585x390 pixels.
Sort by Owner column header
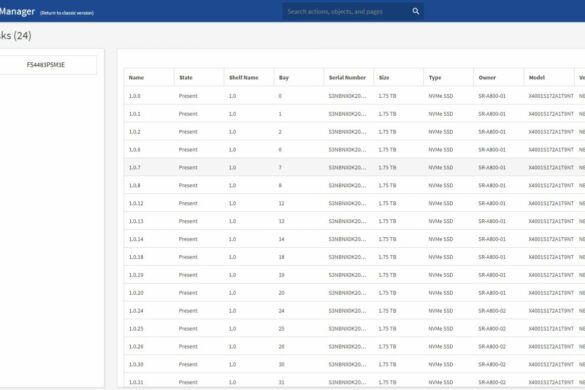coord(487,78)
